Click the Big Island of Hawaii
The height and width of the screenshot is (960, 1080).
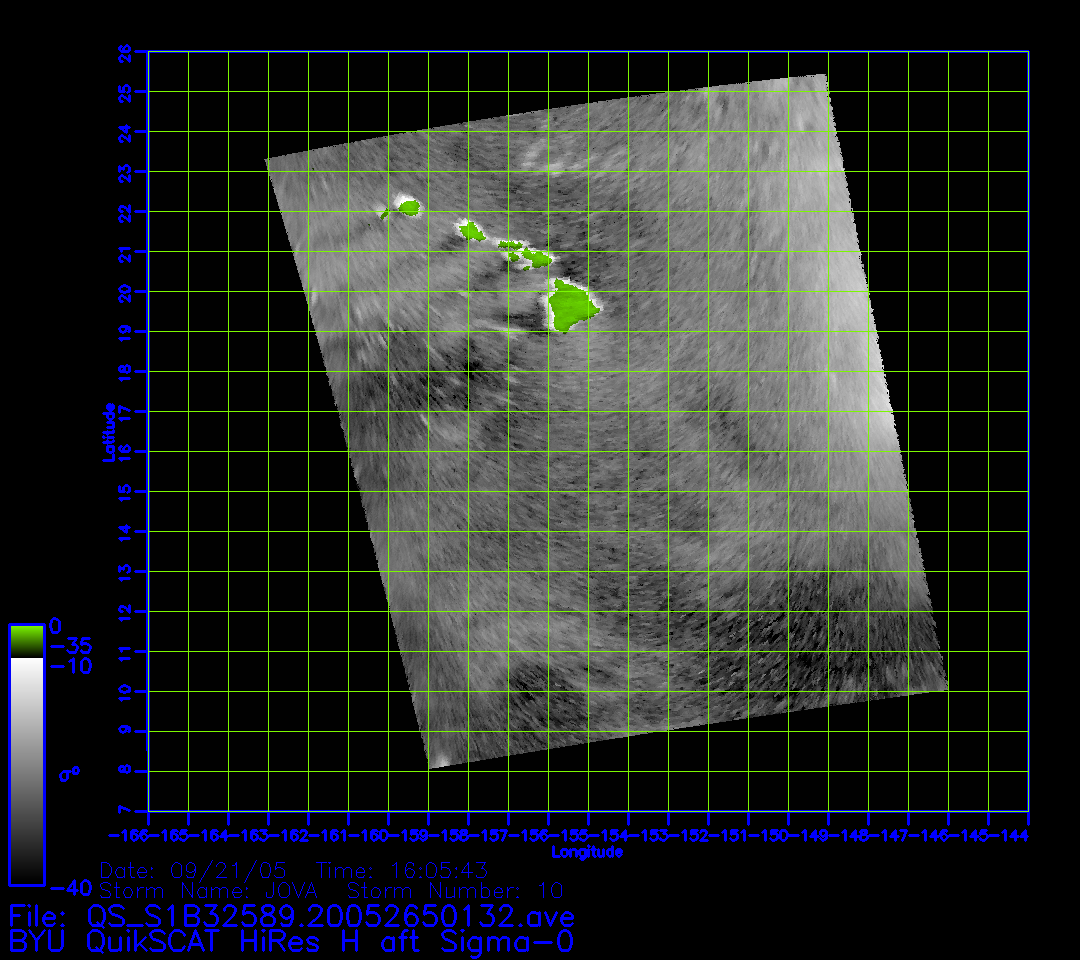click(571, 306)
